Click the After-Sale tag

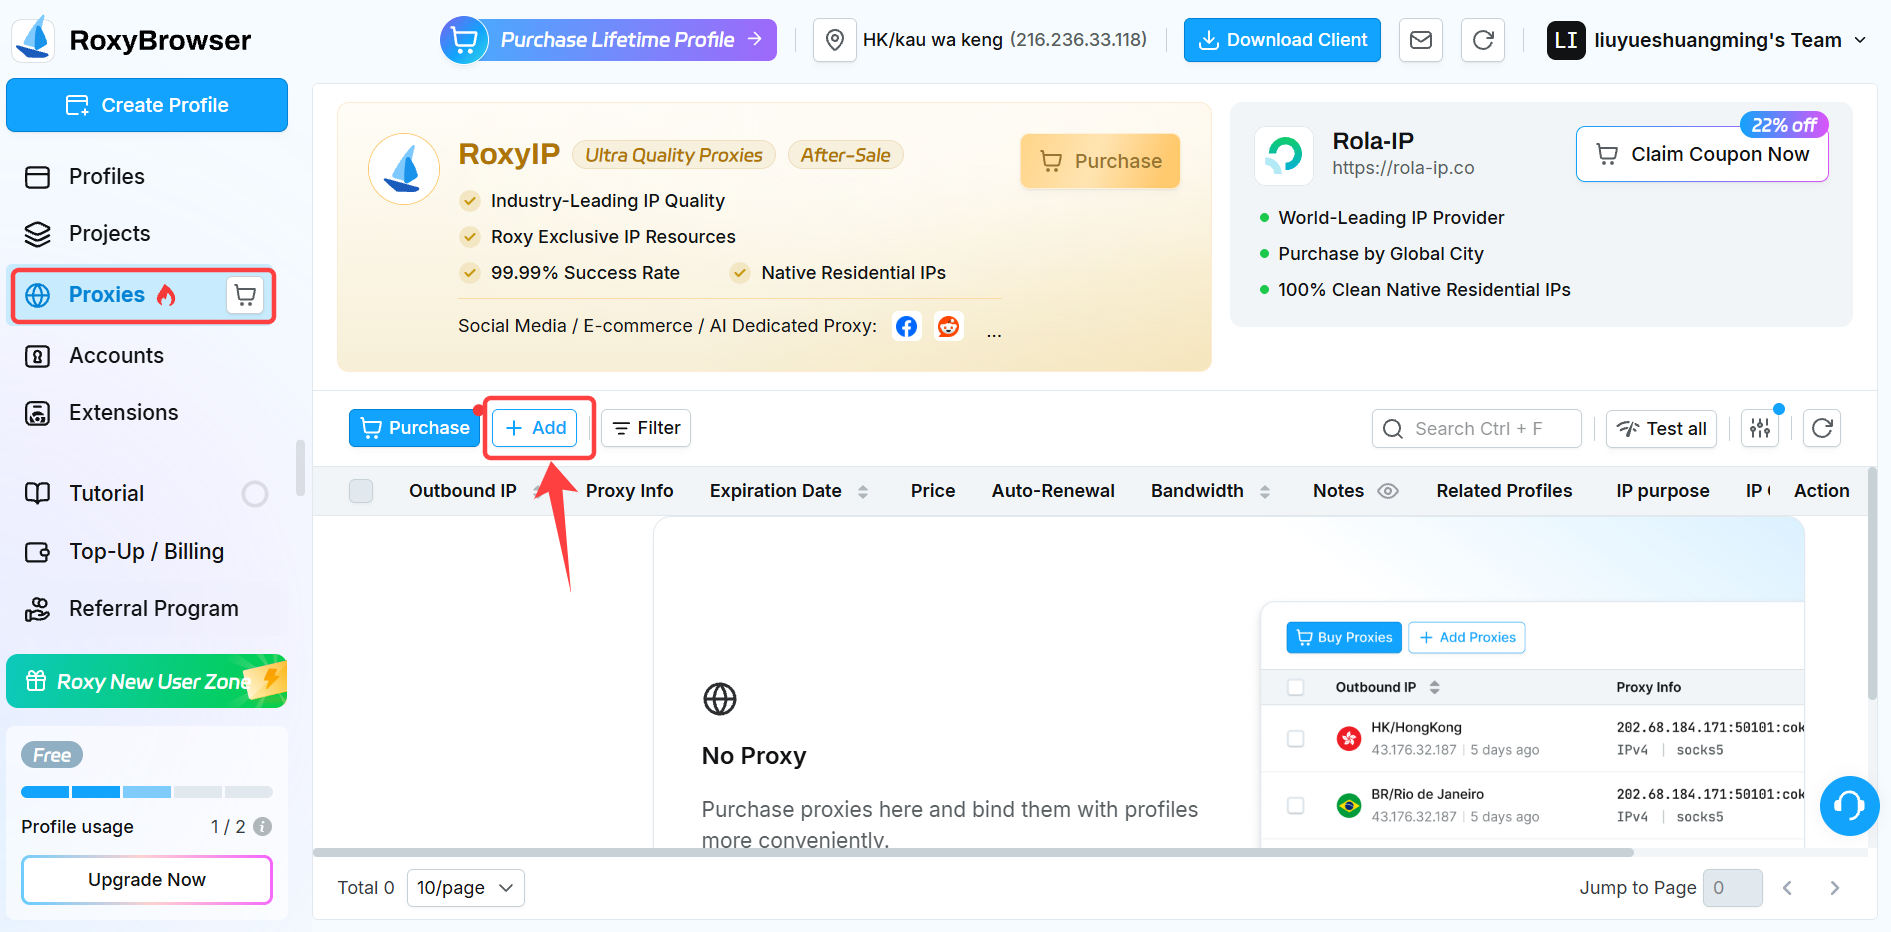(x=845, y=155)
